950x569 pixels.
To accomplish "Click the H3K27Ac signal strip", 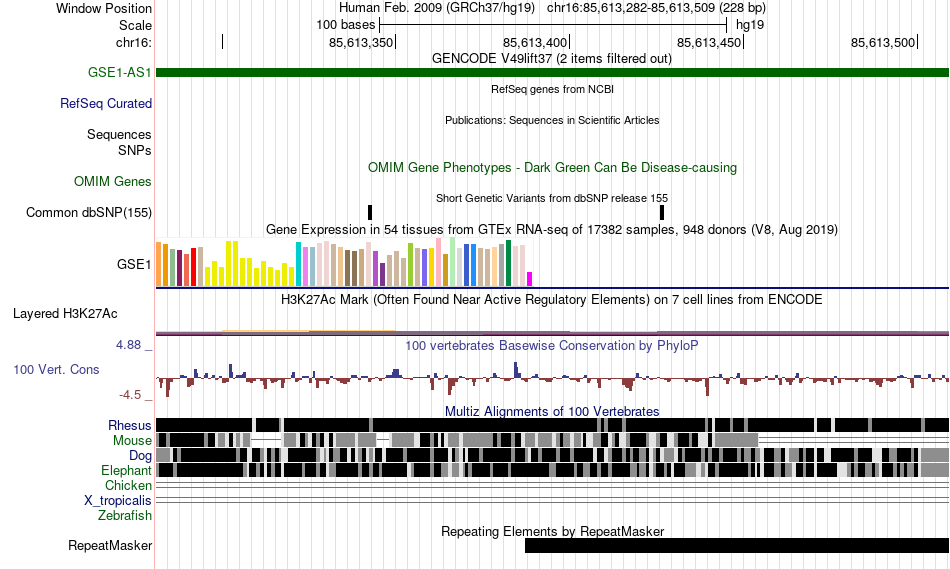I will coord(553,332).
